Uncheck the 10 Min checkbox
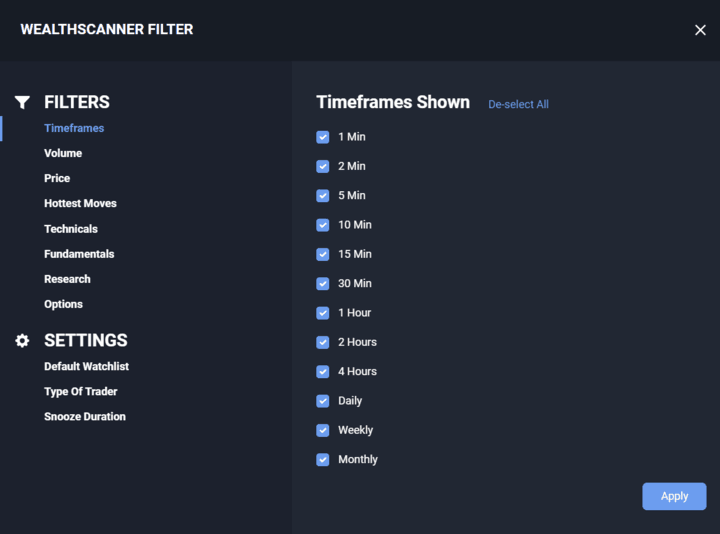 point(323,225)
